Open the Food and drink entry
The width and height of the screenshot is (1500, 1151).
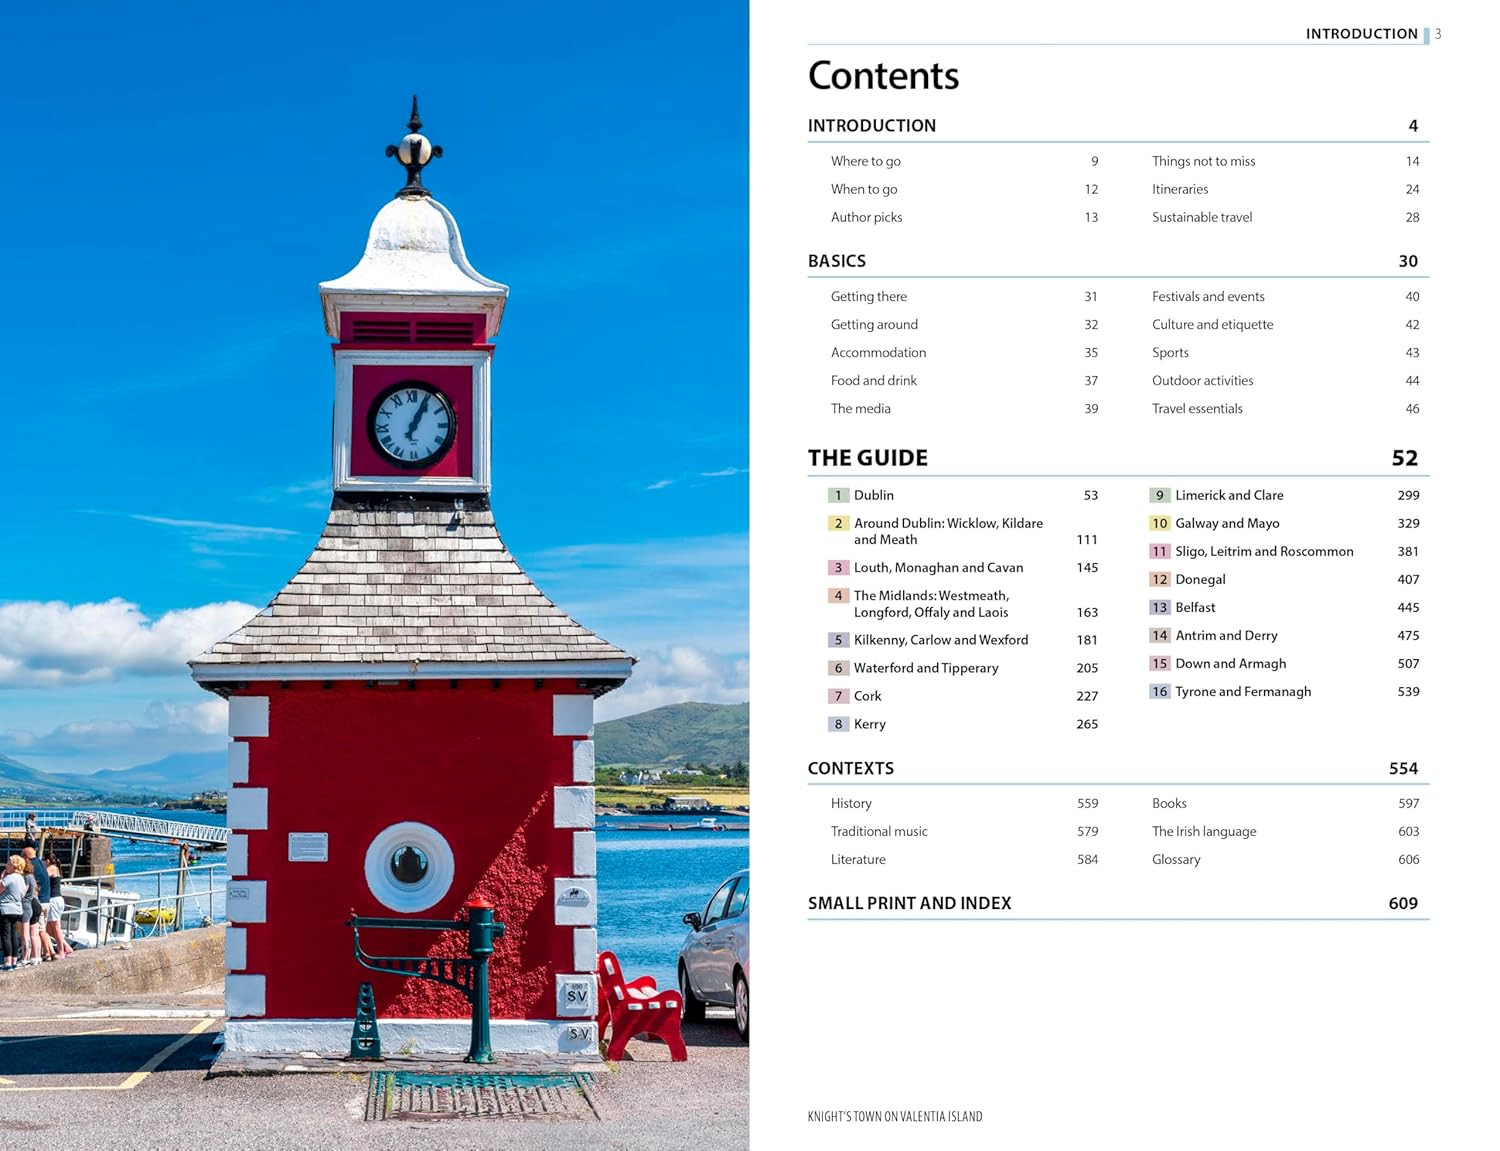873,381
